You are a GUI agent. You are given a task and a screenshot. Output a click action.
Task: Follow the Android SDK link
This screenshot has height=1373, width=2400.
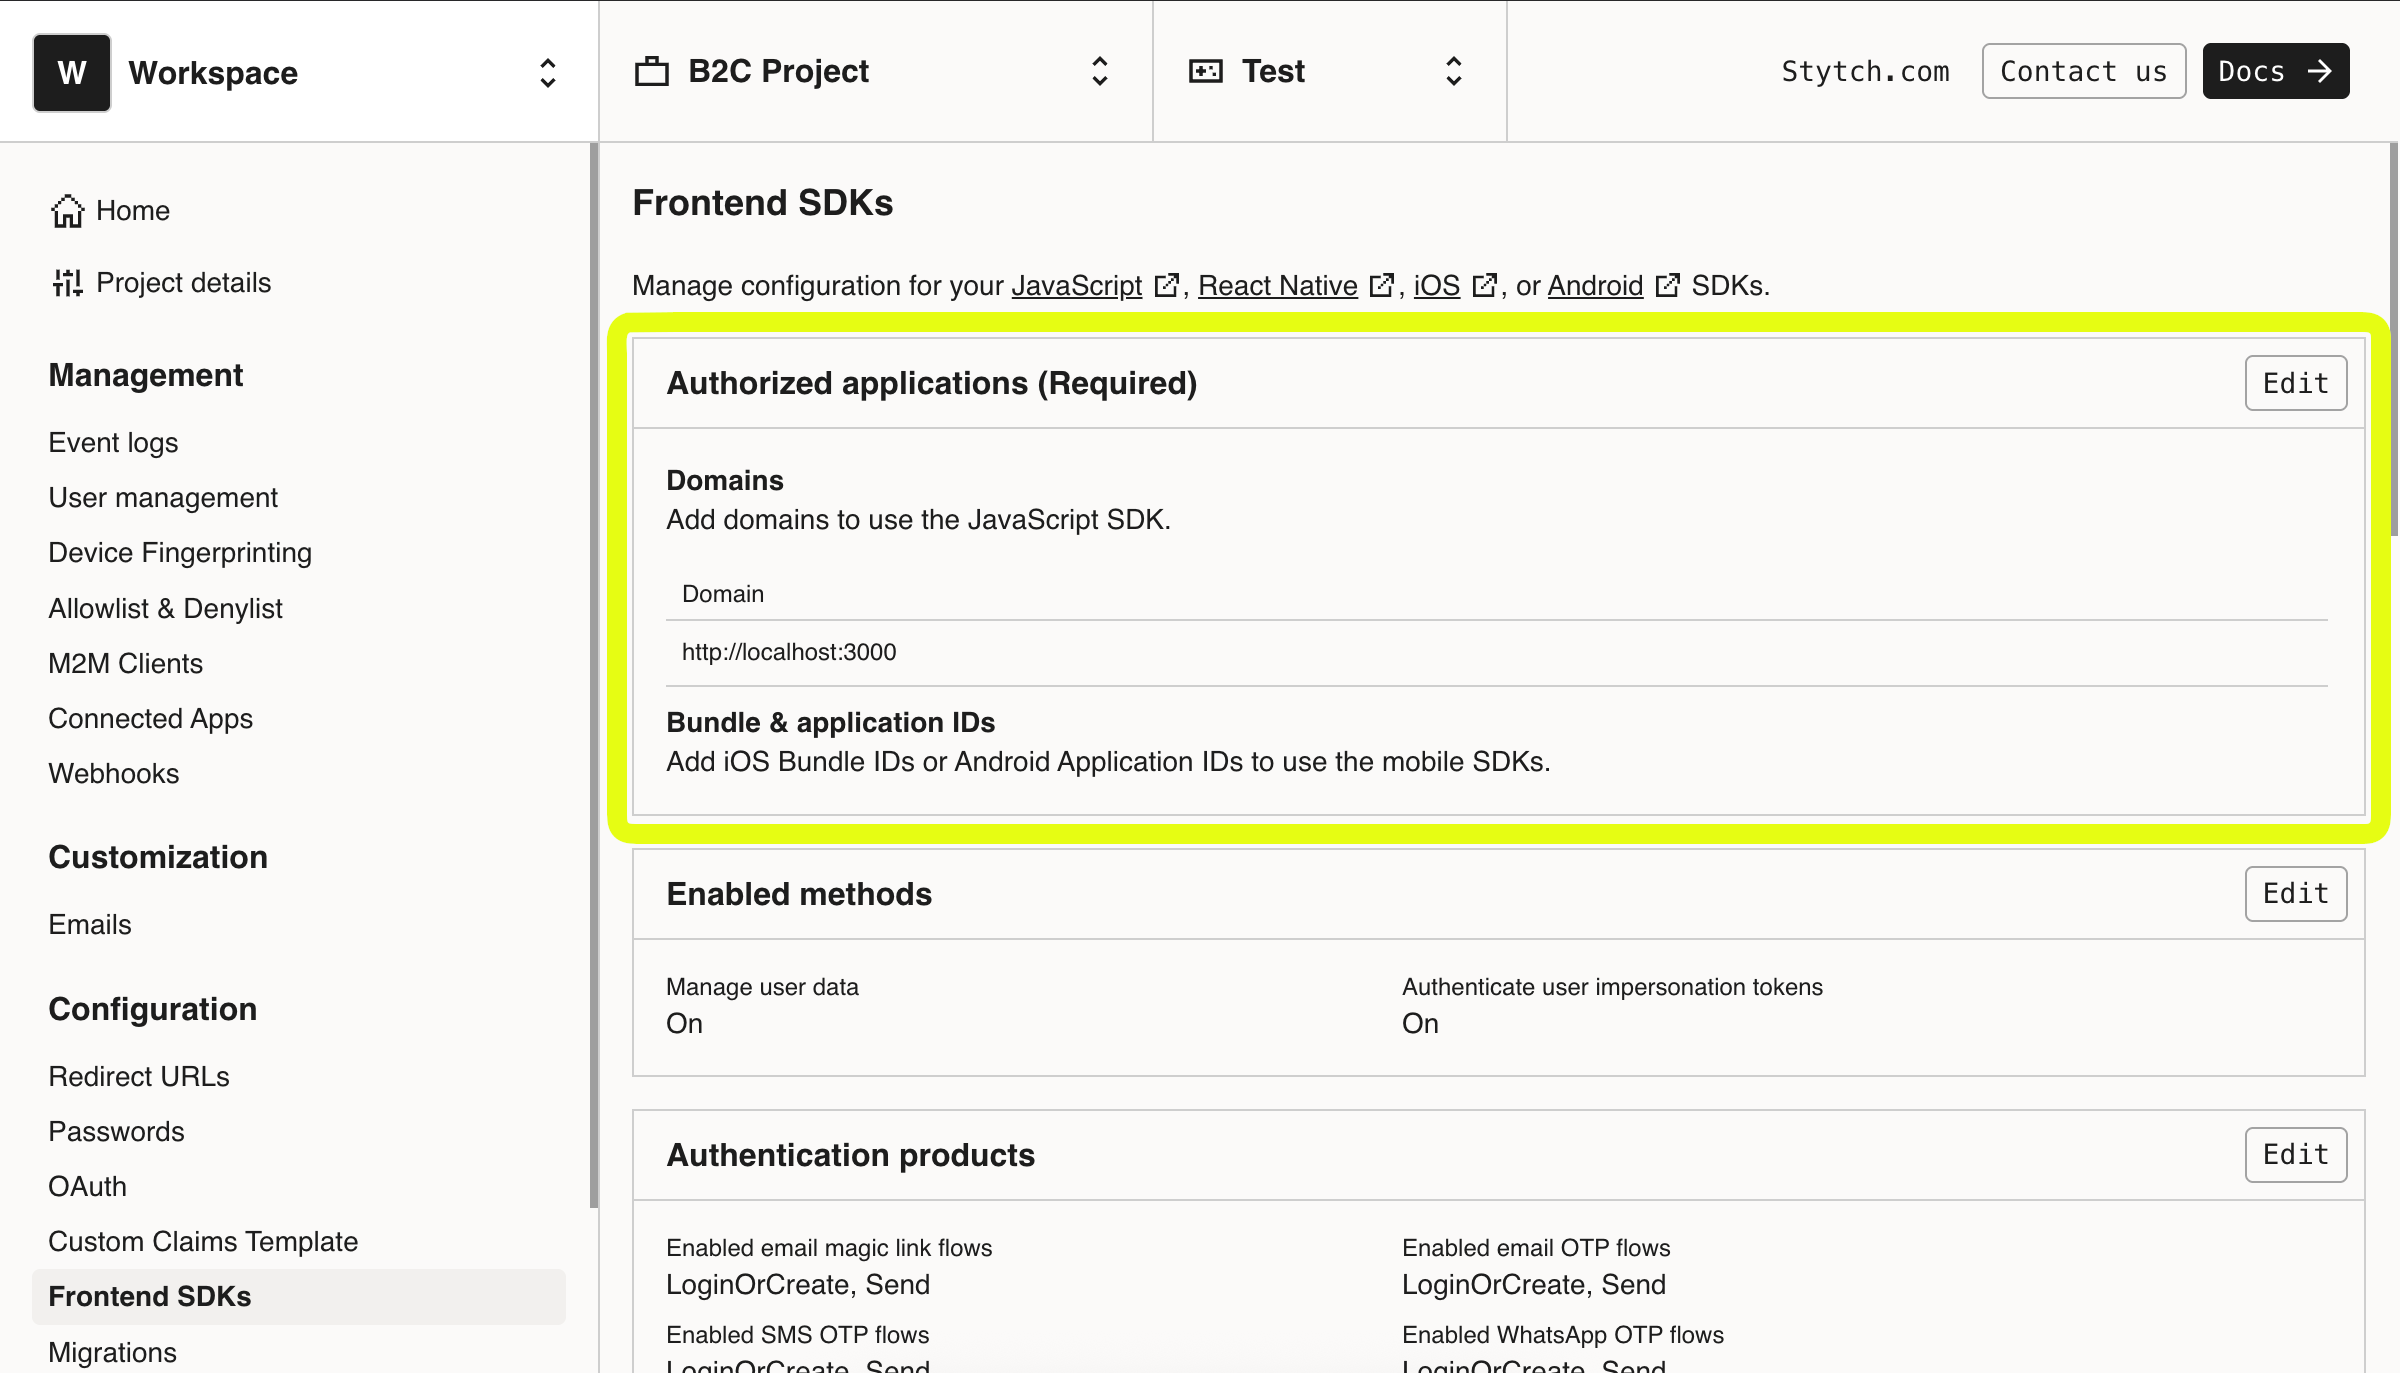[x=1596, y=286]
